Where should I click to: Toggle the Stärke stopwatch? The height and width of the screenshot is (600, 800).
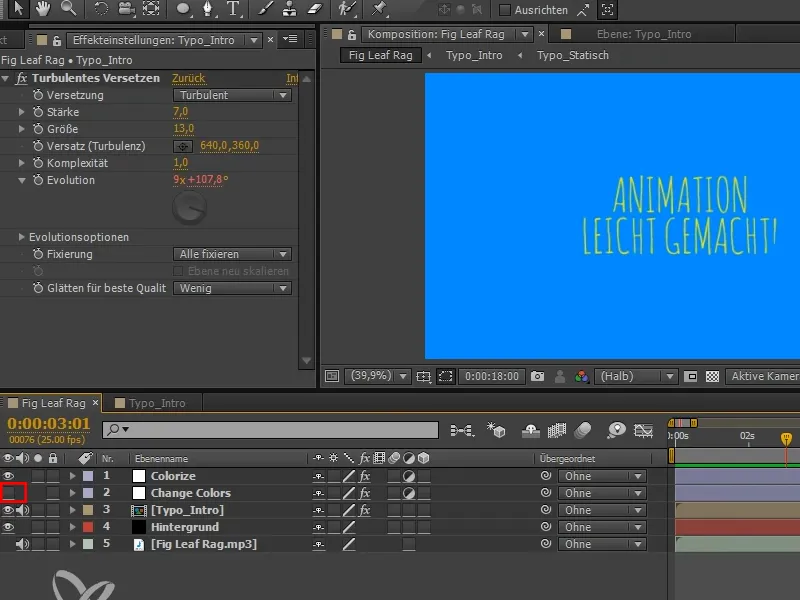pos(38,112)
